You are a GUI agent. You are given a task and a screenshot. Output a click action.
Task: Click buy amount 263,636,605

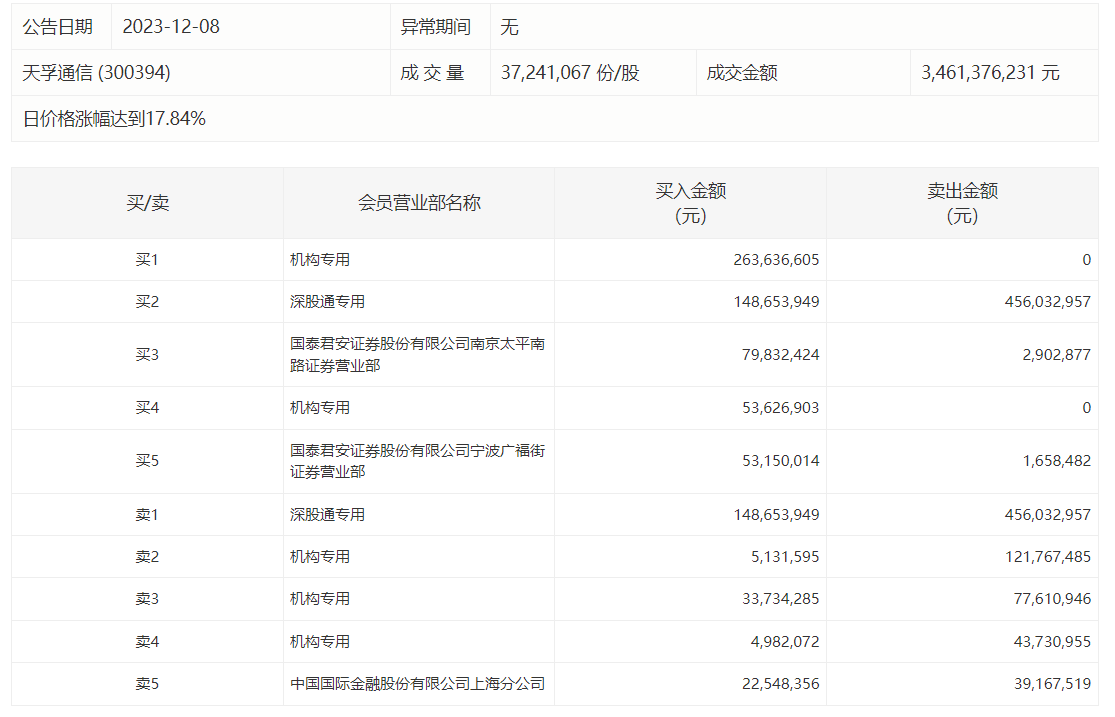pyautogui.click(x=776, y=260)
